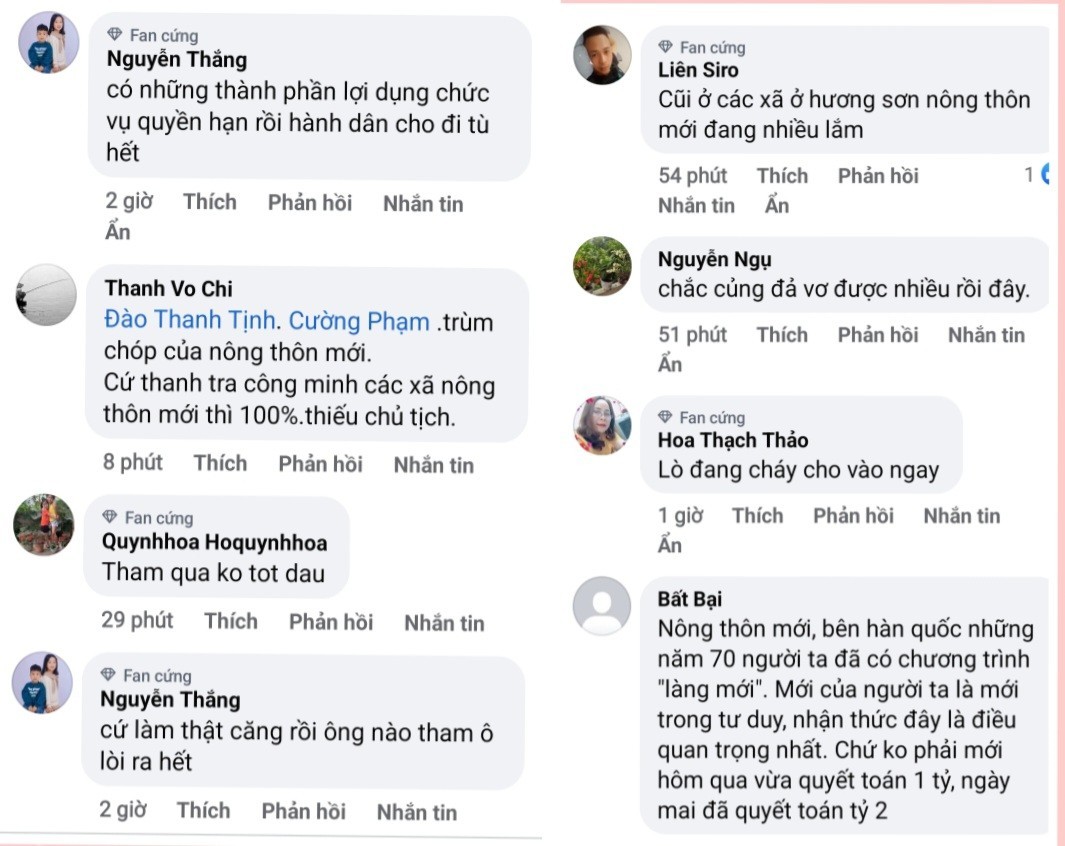
Task: Open Thanh Vo Chi's avatar
Action: pyautogui.click(x=47, y=295)
